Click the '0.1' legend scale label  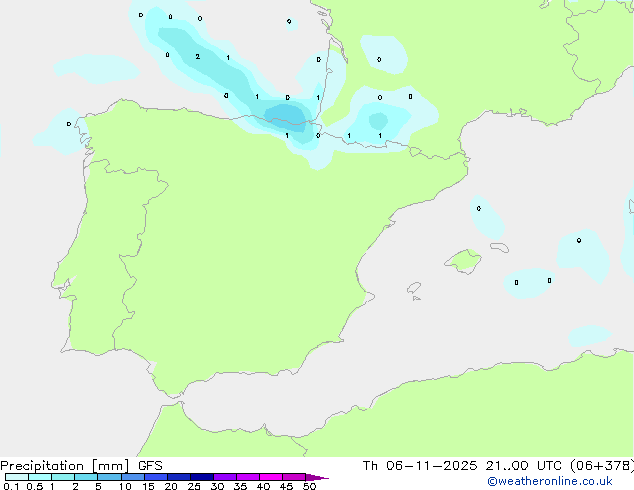tap(11, 486)
